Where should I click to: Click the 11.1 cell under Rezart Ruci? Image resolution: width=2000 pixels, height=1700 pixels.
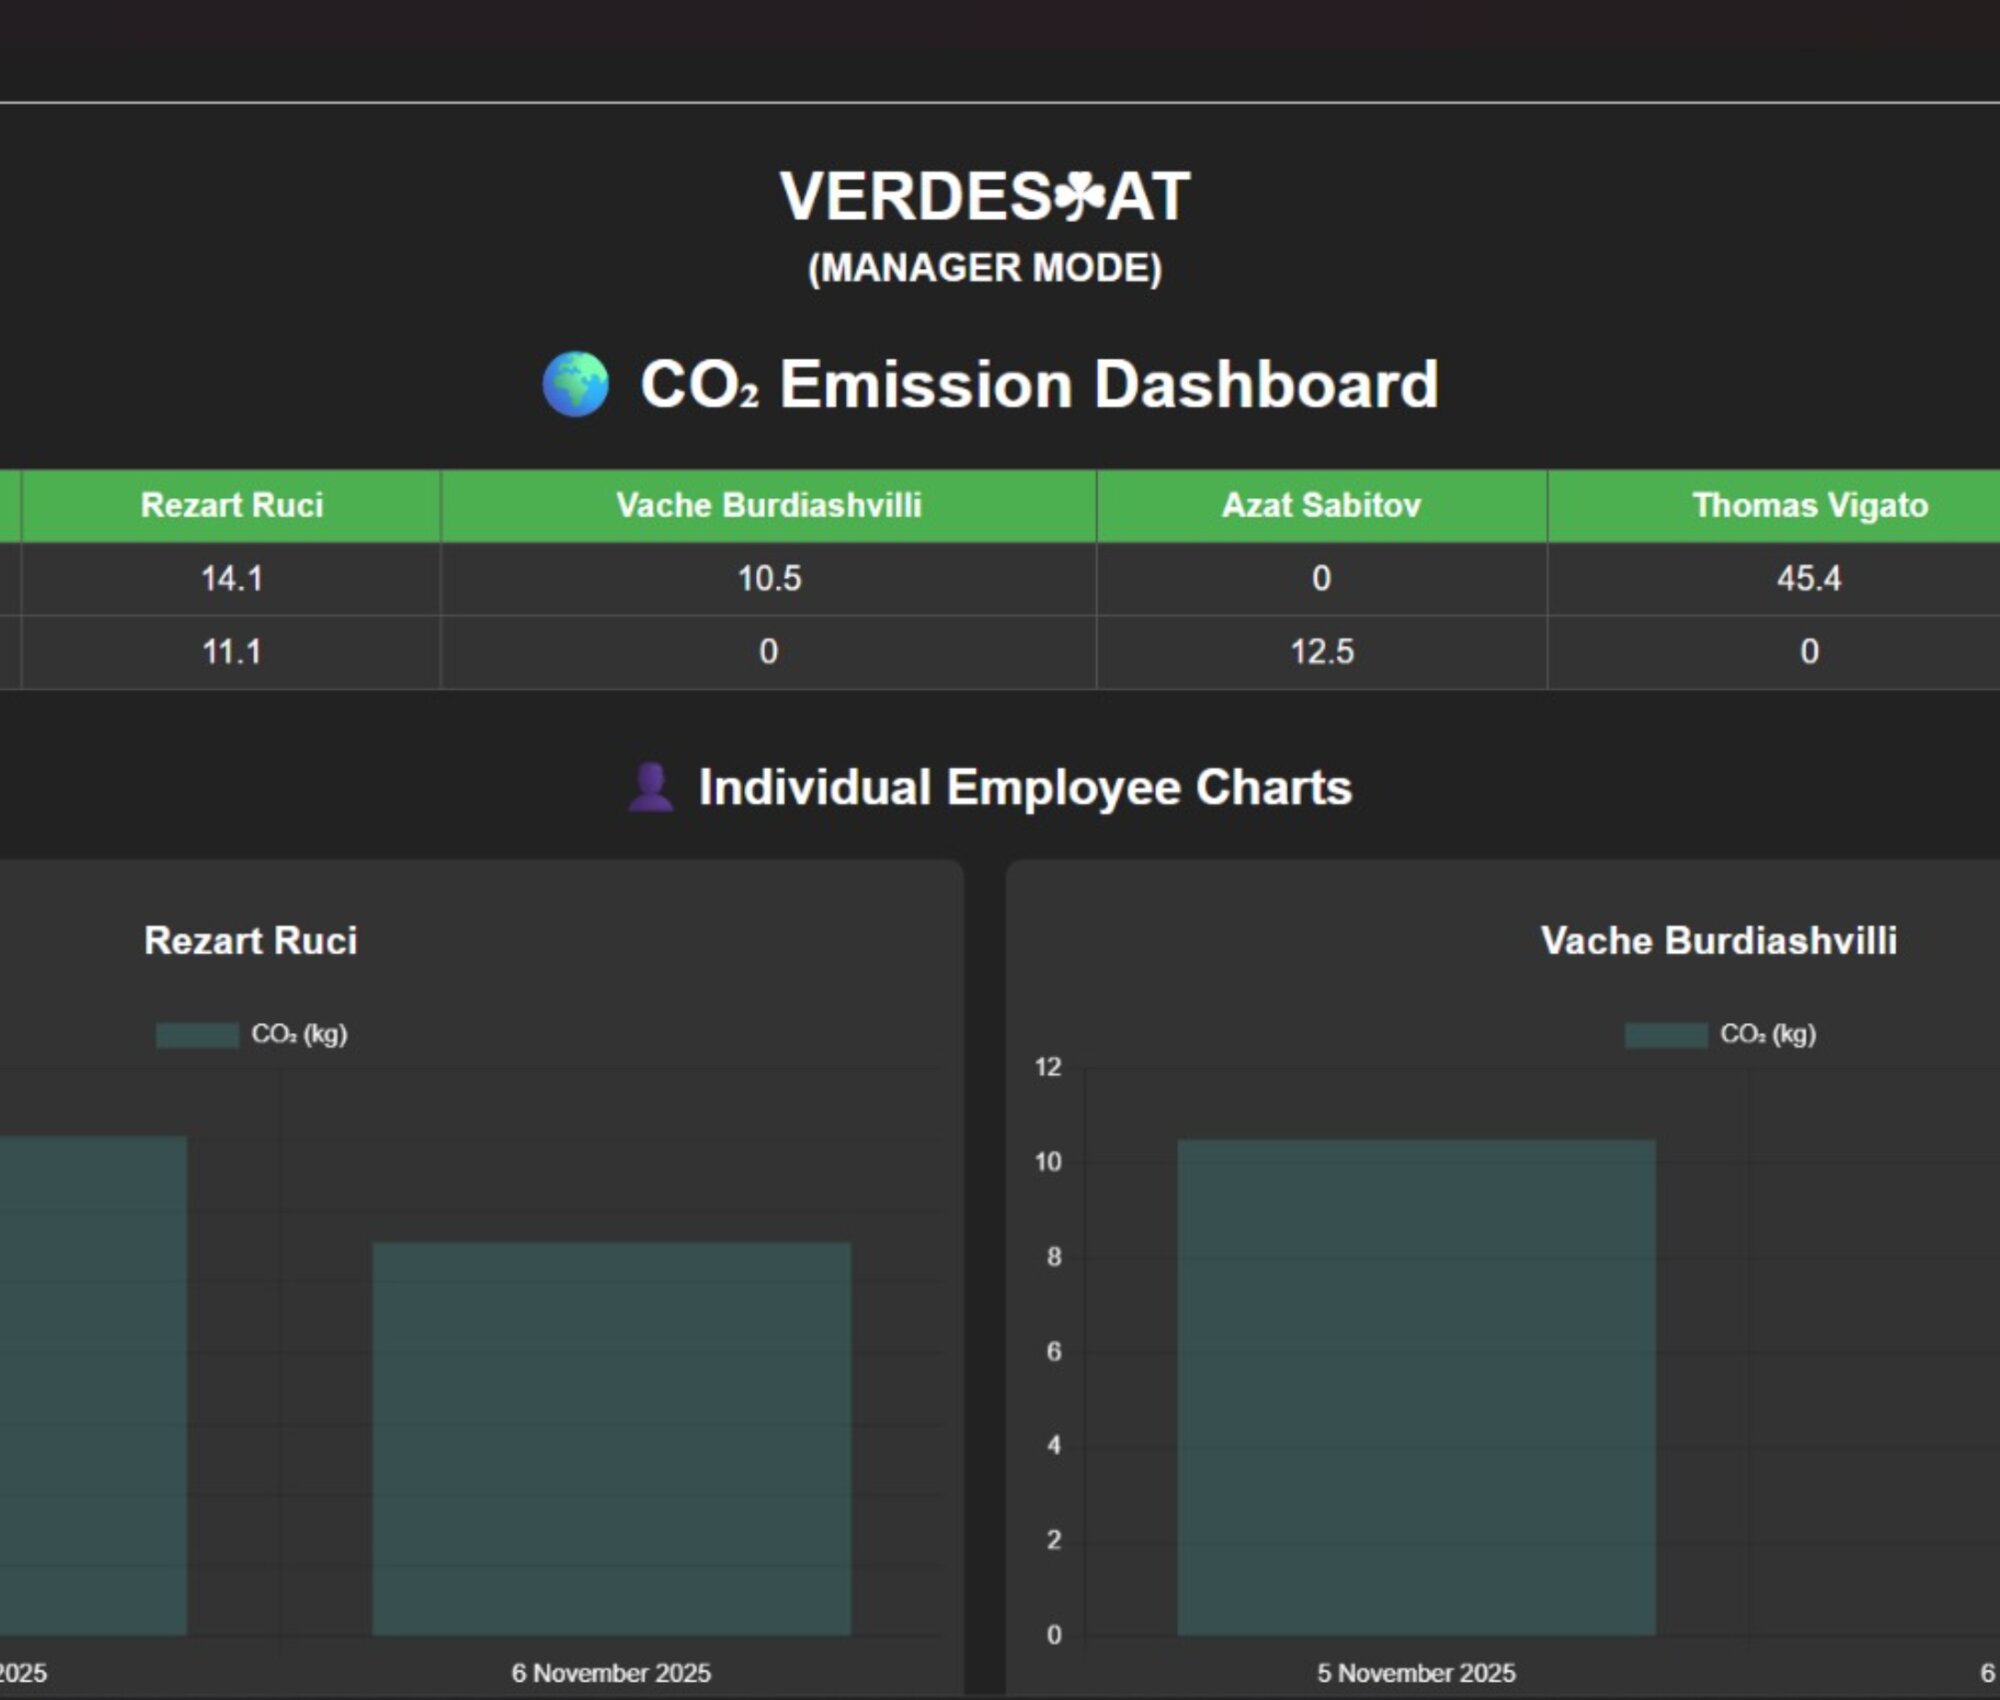pyautogui.click(x=232, y=652)
